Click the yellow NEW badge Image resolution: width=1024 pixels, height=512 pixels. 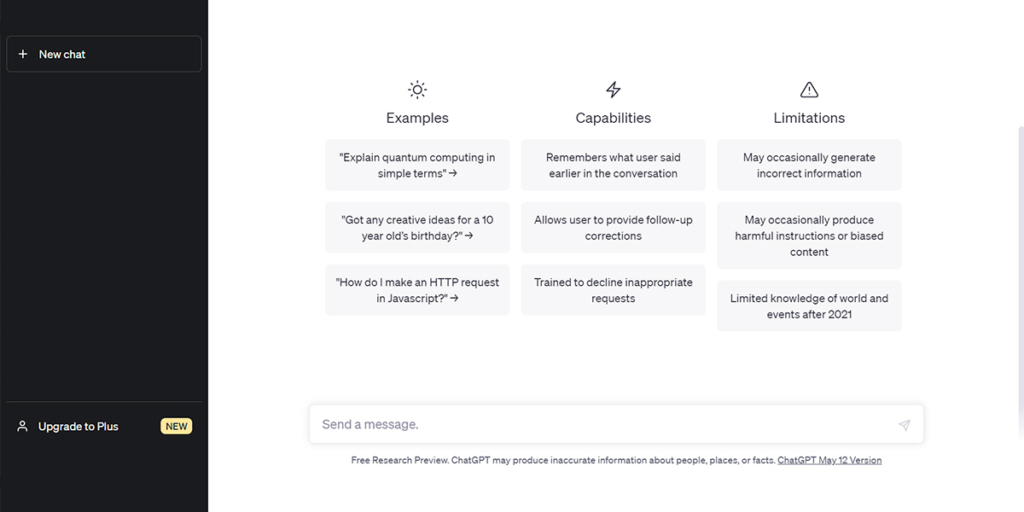(176, 426)
